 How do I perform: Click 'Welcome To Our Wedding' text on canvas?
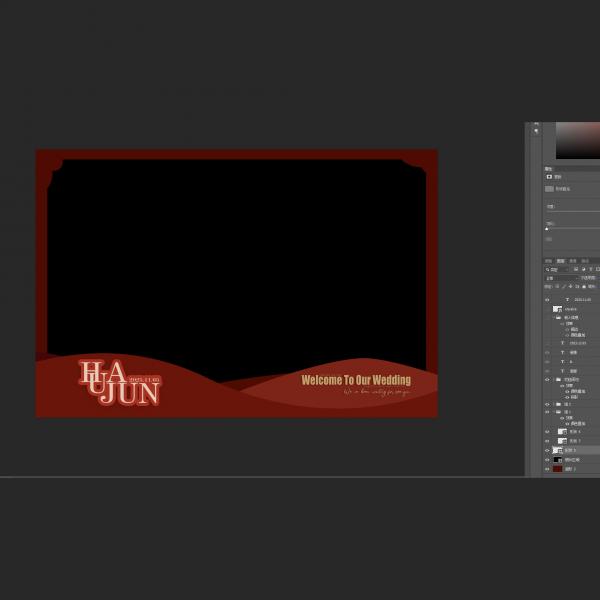point(355,380)
